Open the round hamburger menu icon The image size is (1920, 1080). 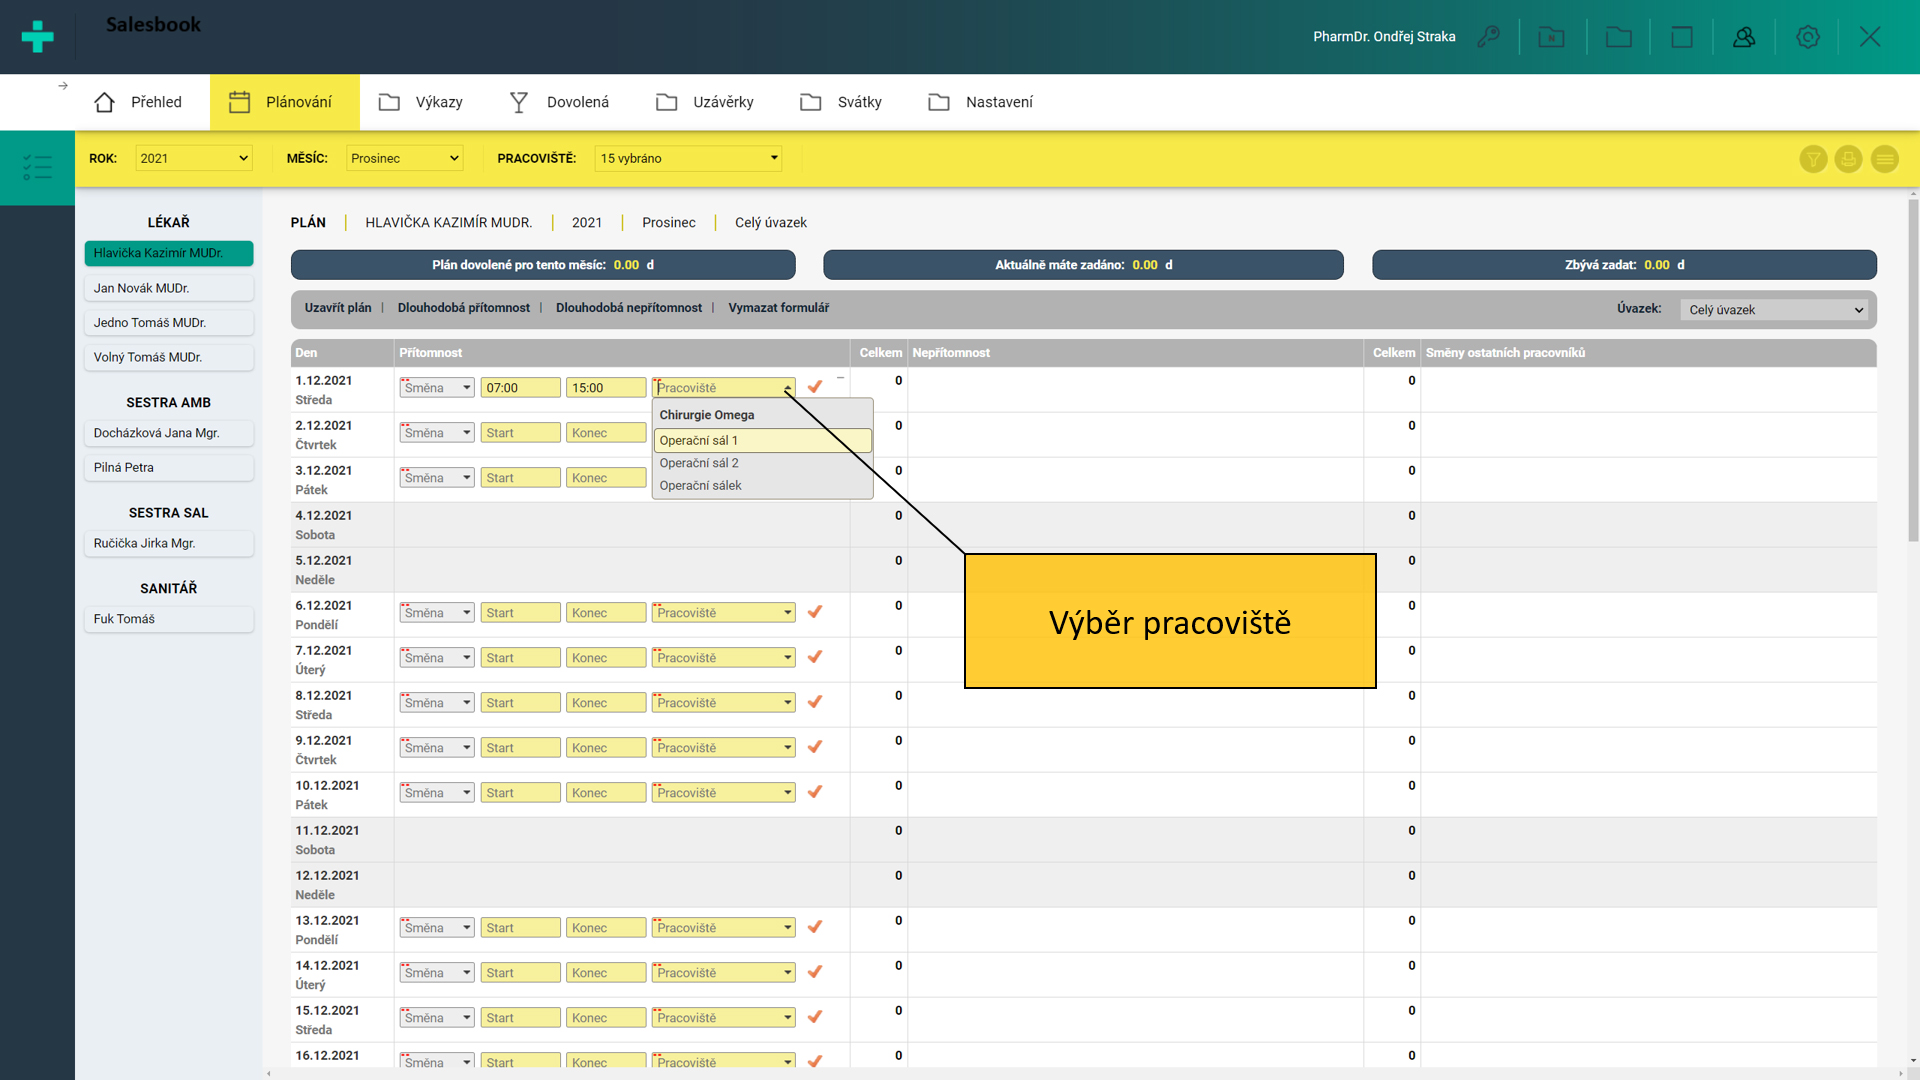point(1884,159)
